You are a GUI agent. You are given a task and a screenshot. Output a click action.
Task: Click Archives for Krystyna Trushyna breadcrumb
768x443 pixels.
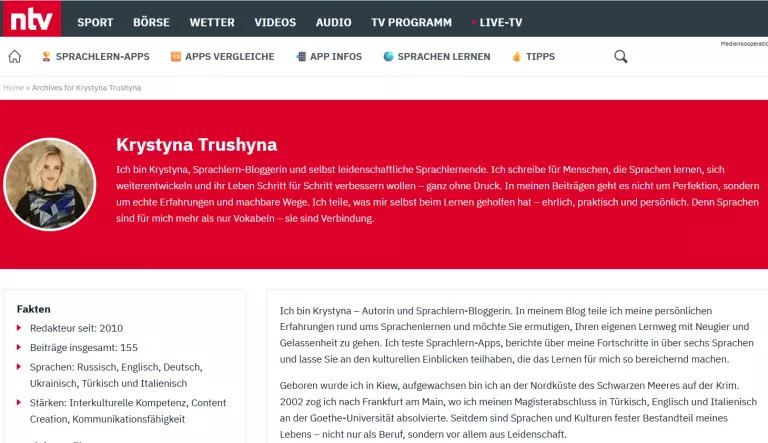(86, 88)
